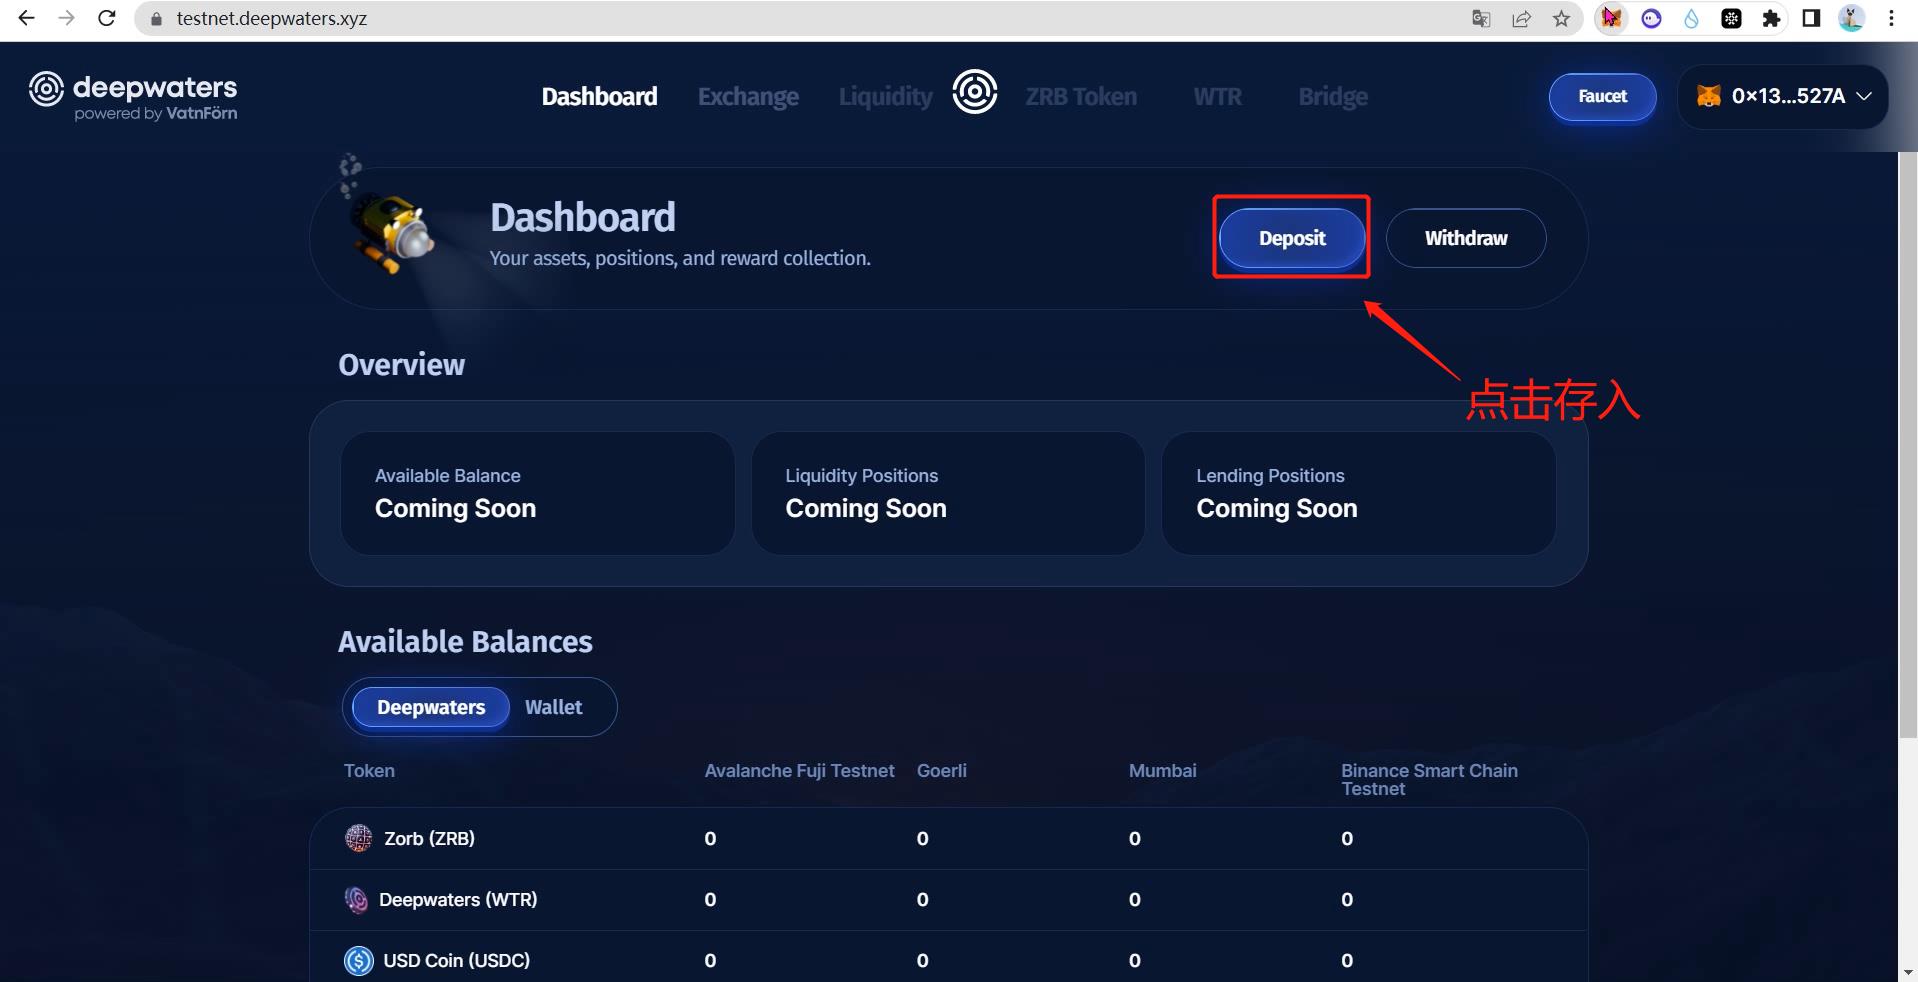Viewport: 1918px width, 982px height.
Task: Go to the Bridge tab
Action: tap(1333, 96)
